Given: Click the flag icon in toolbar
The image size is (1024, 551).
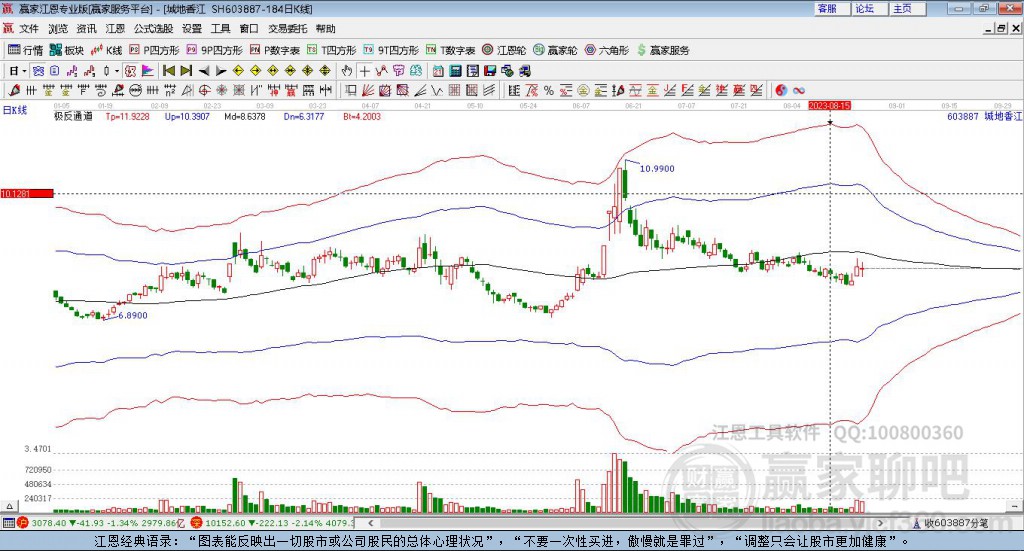Looking at the screenshot, I should tap(148, 71).
